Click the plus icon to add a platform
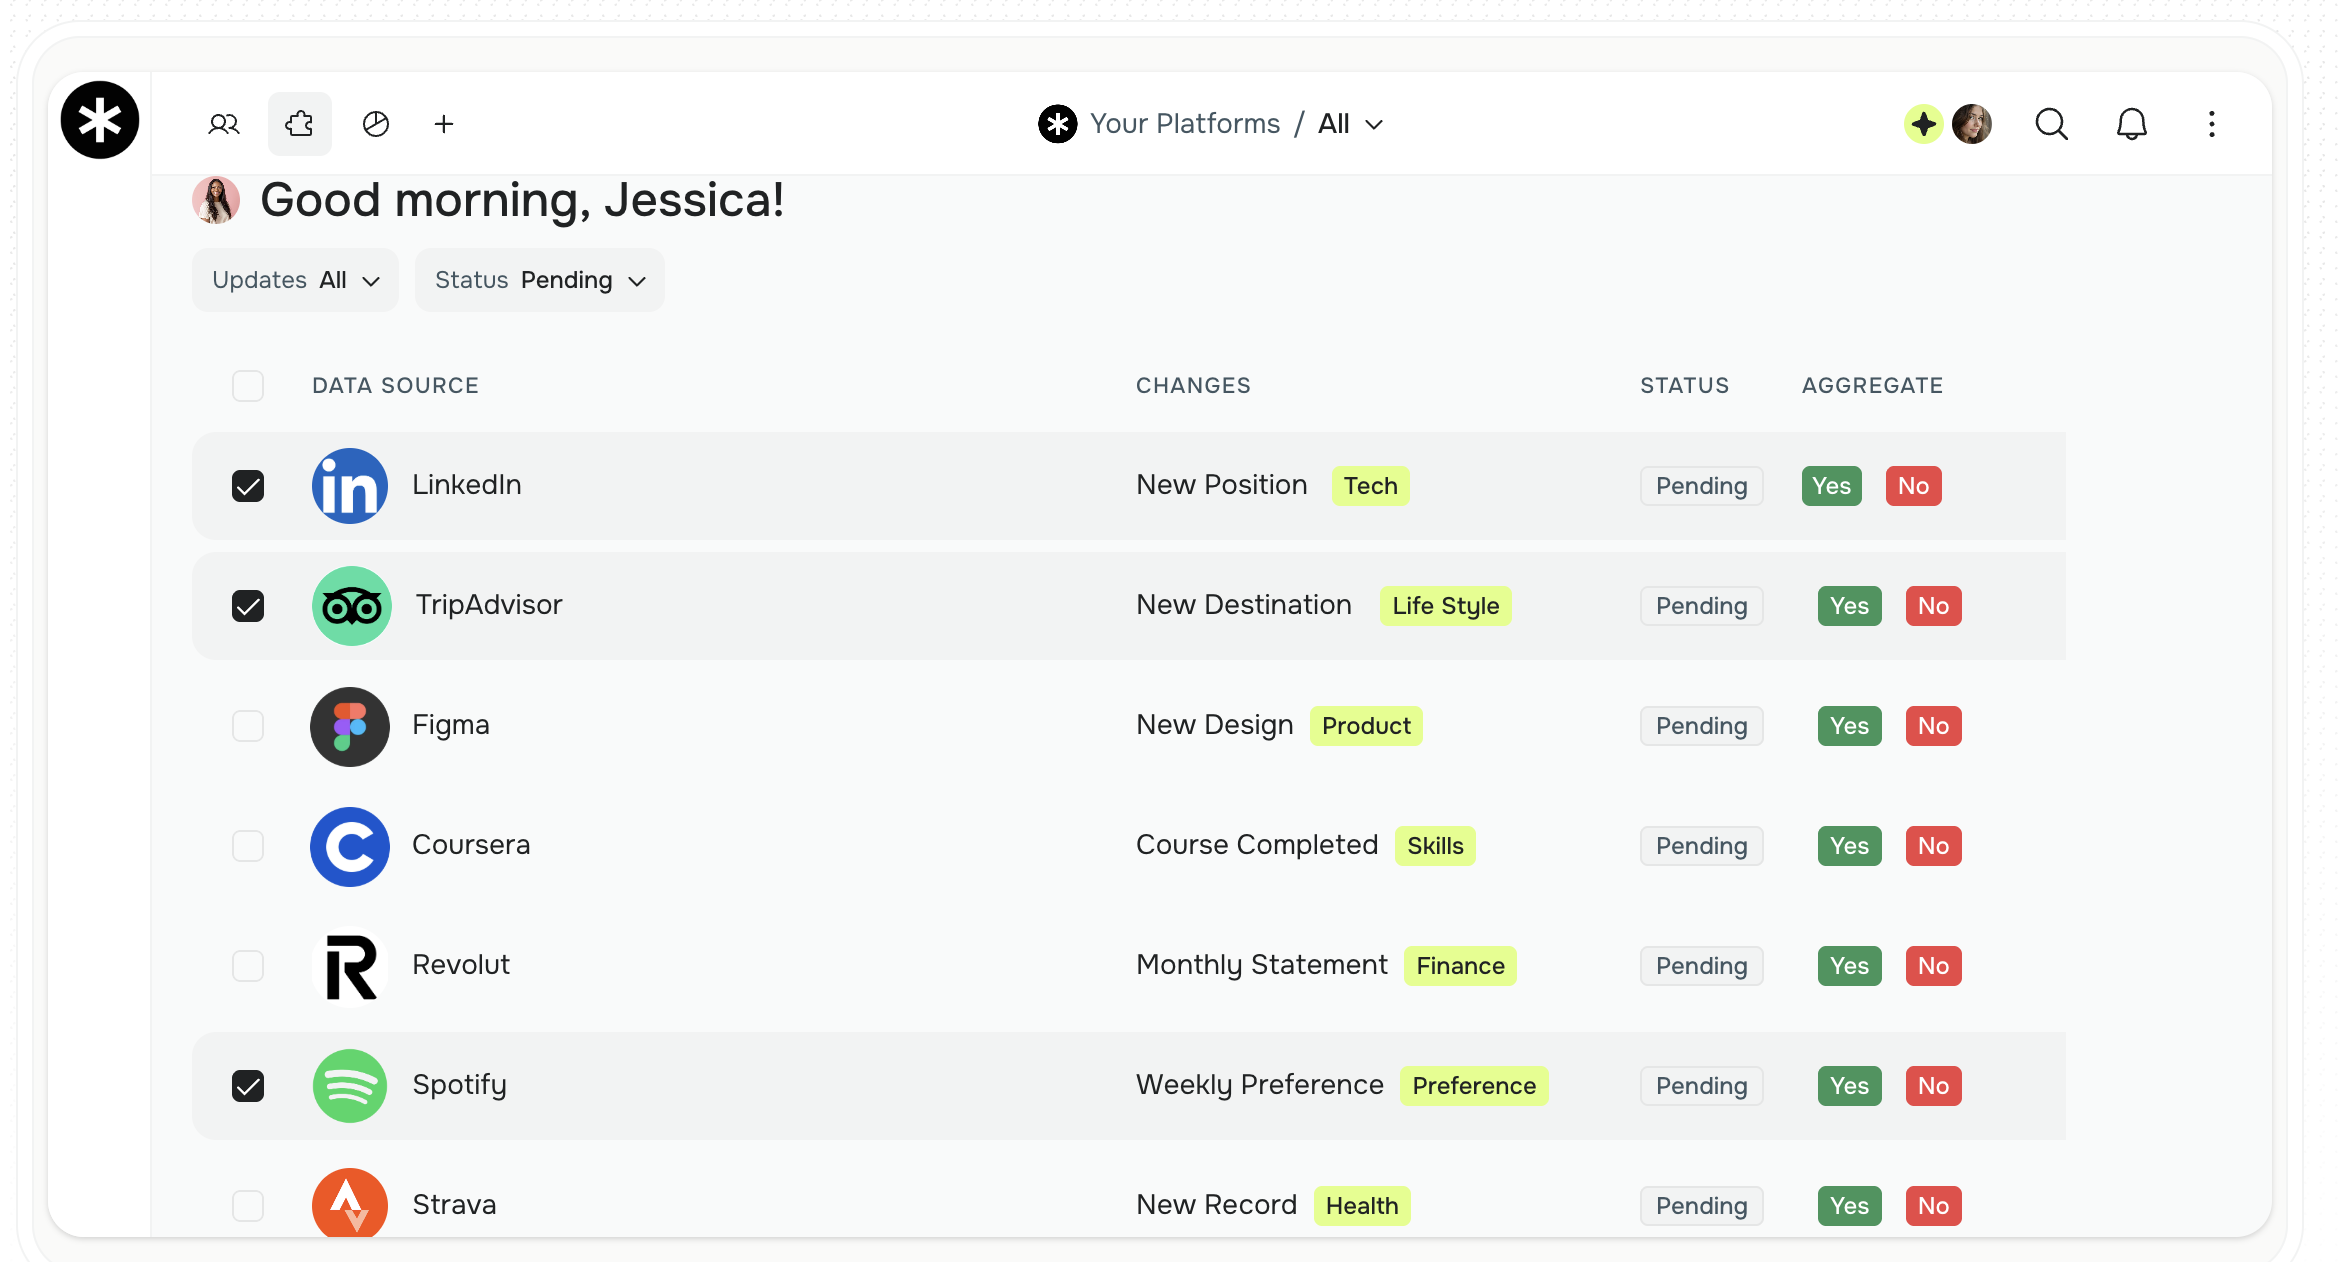The image size is (2338, 1262). tap(444, 123)
